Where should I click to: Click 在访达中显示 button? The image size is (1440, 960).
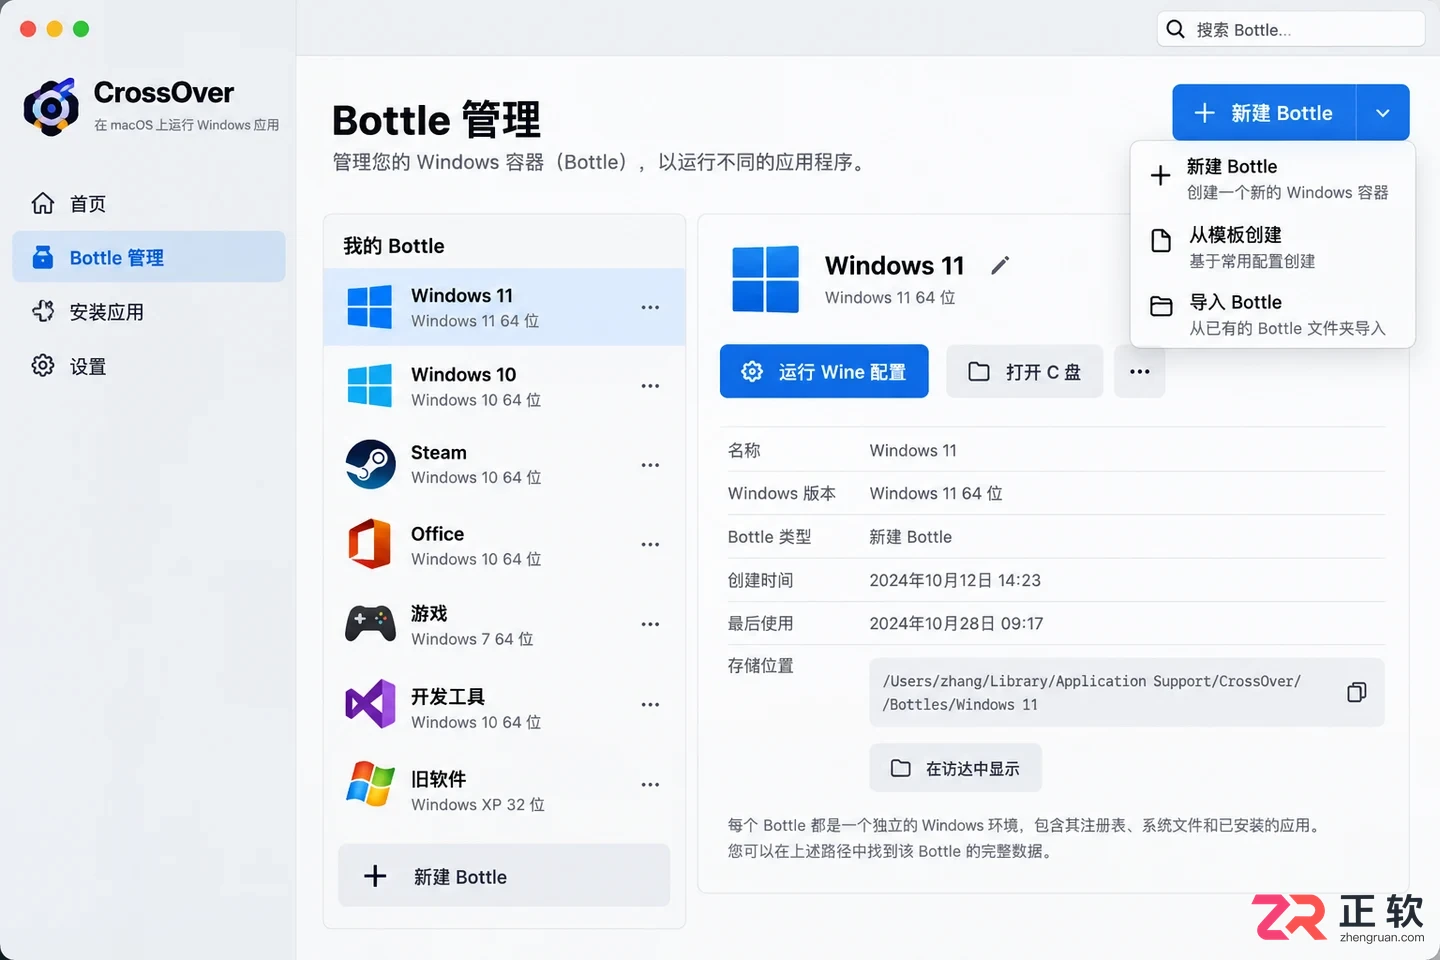tap(956, 768)
